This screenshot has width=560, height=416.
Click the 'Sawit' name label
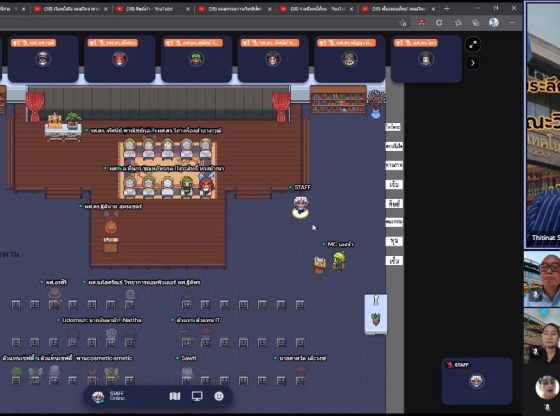pos(186,358)
